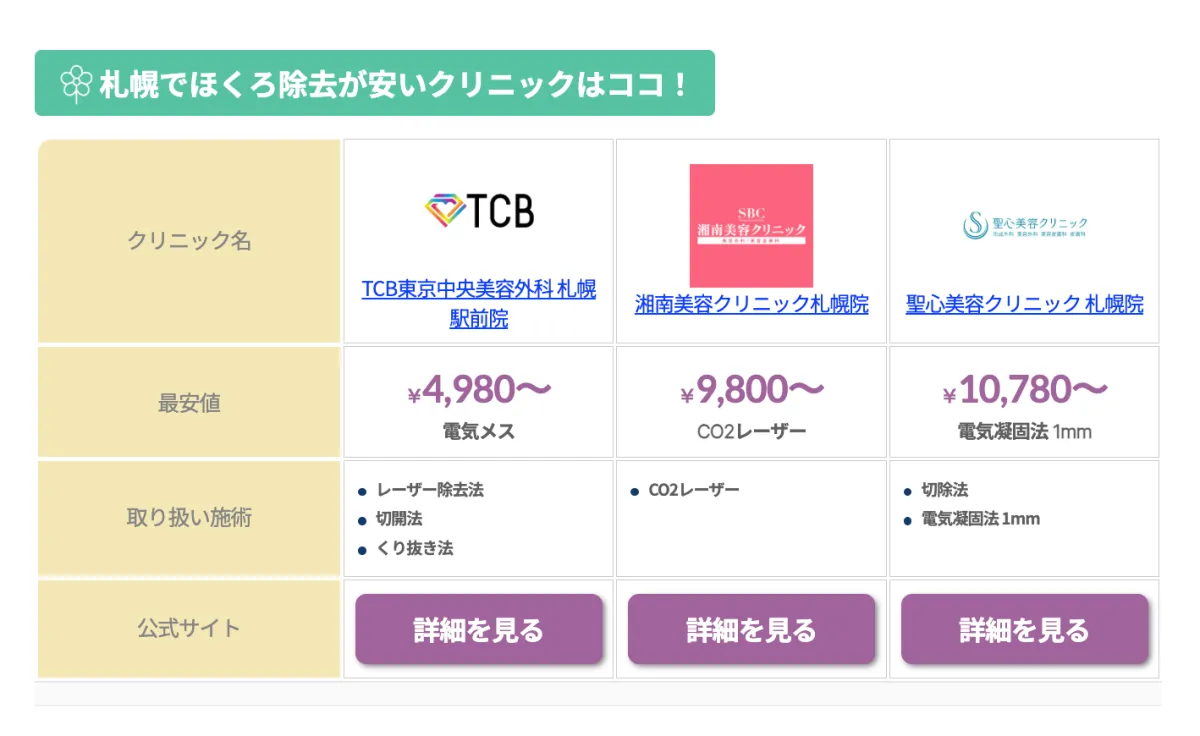Click the ¥9,800〜 price text

(752, 390)
